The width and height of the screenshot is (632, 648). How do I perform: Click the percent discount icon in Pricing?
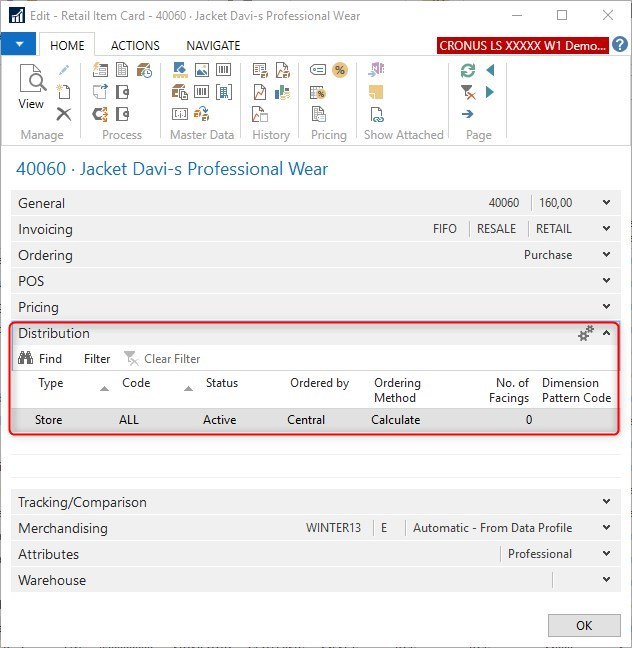click(x=339, y=70)
